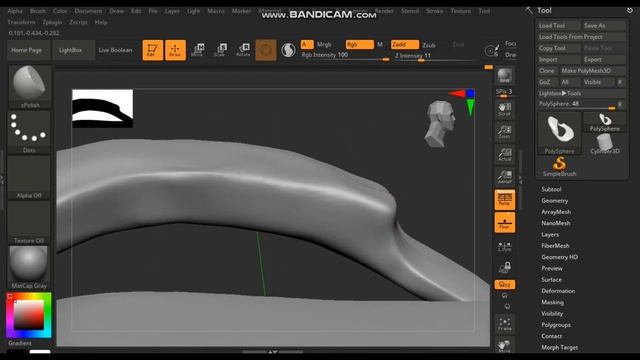Open LightBox
This screenshot has width=640, height=360.
coord(71,50)
